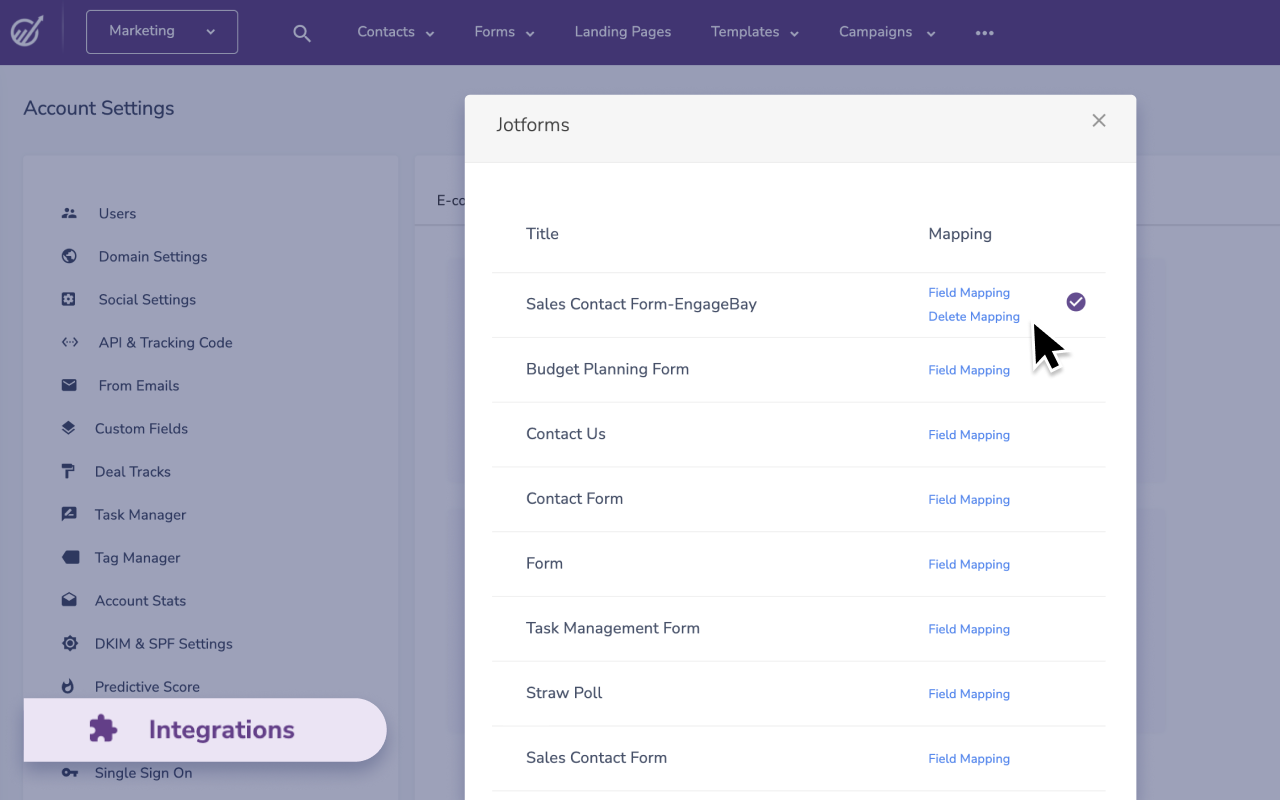Open Field Mapping for Budget Planning Form
The height and width of the screenshot is (800, 1280).
969,370
